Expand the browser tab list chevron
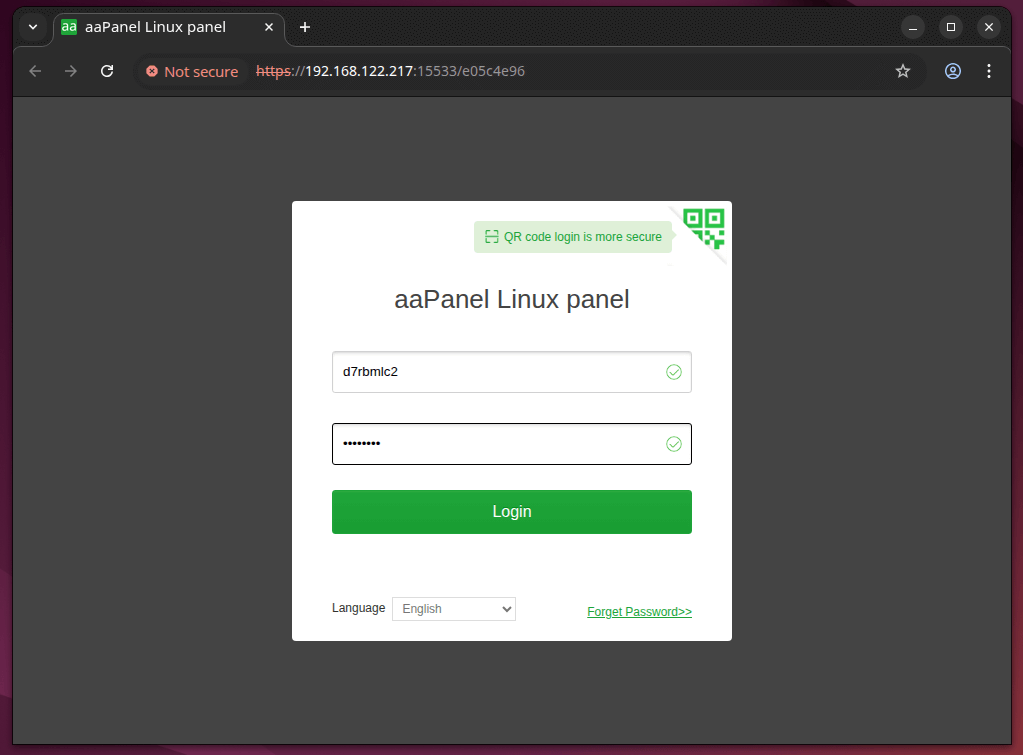The image size is (1023, 755). coord(33,27)
